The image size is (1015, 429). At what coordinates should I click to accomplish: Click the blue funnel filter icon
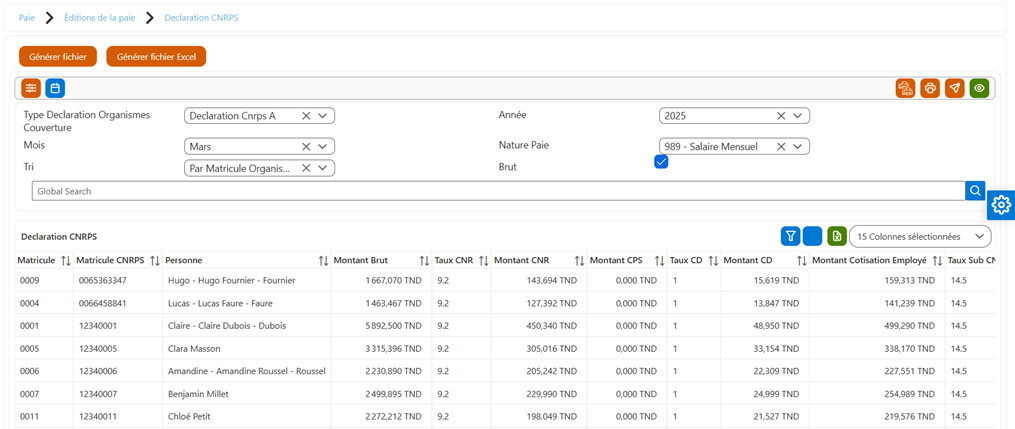point(790,236)
